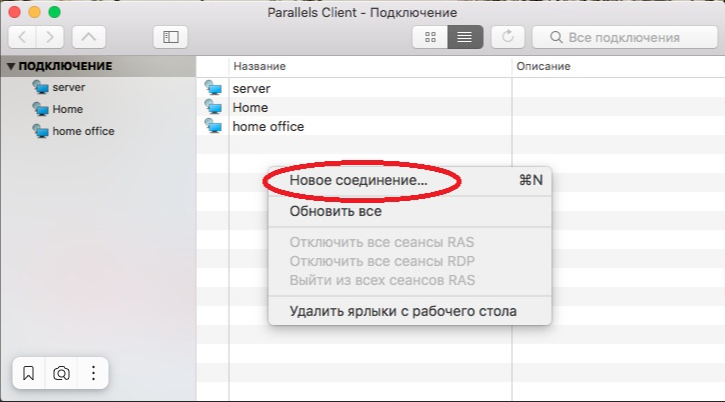Switch to icon grid view
Screen dimensions: 725x402
[x=430, y=37]
